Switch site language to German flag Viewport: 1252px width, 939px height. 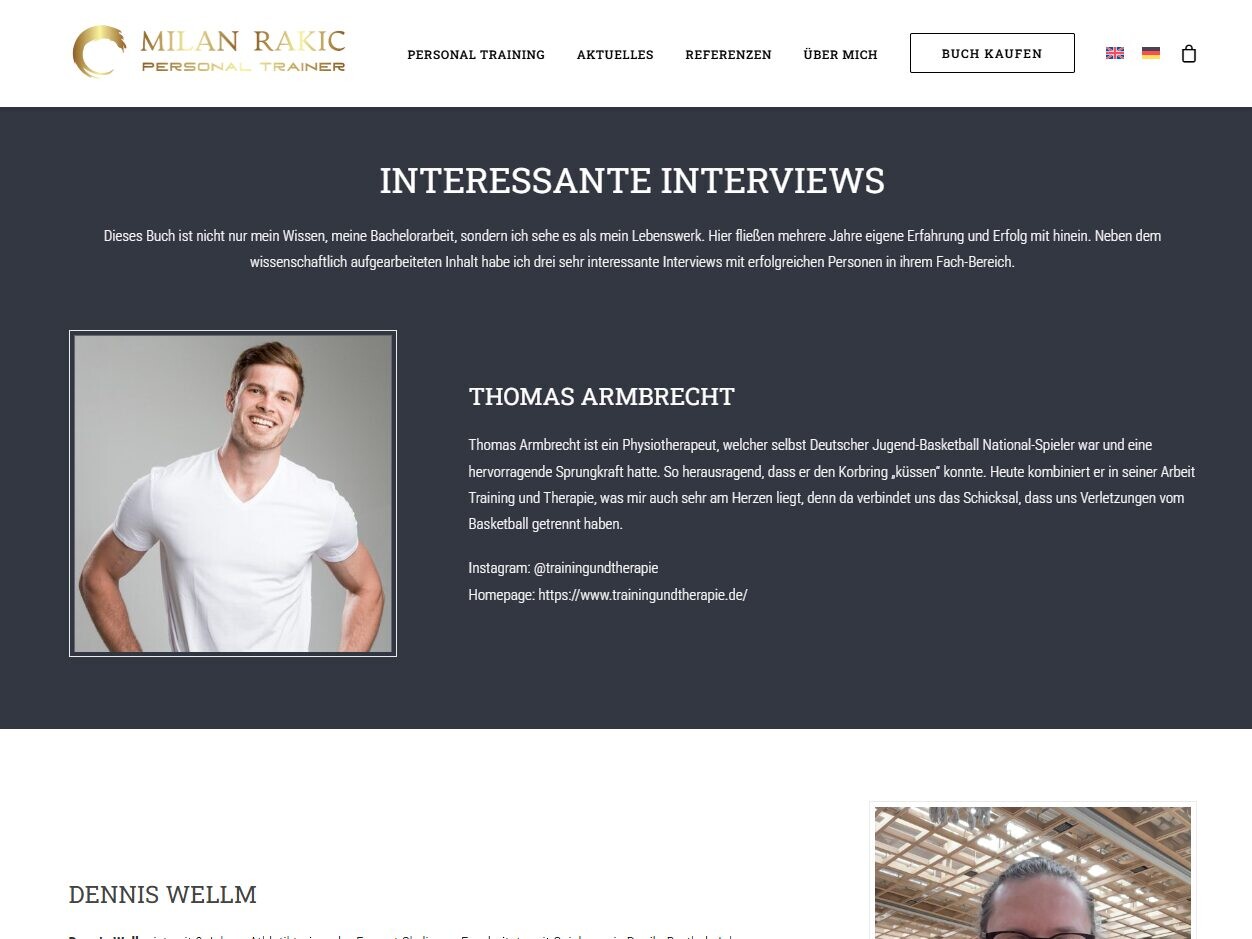coord(1151,53)
